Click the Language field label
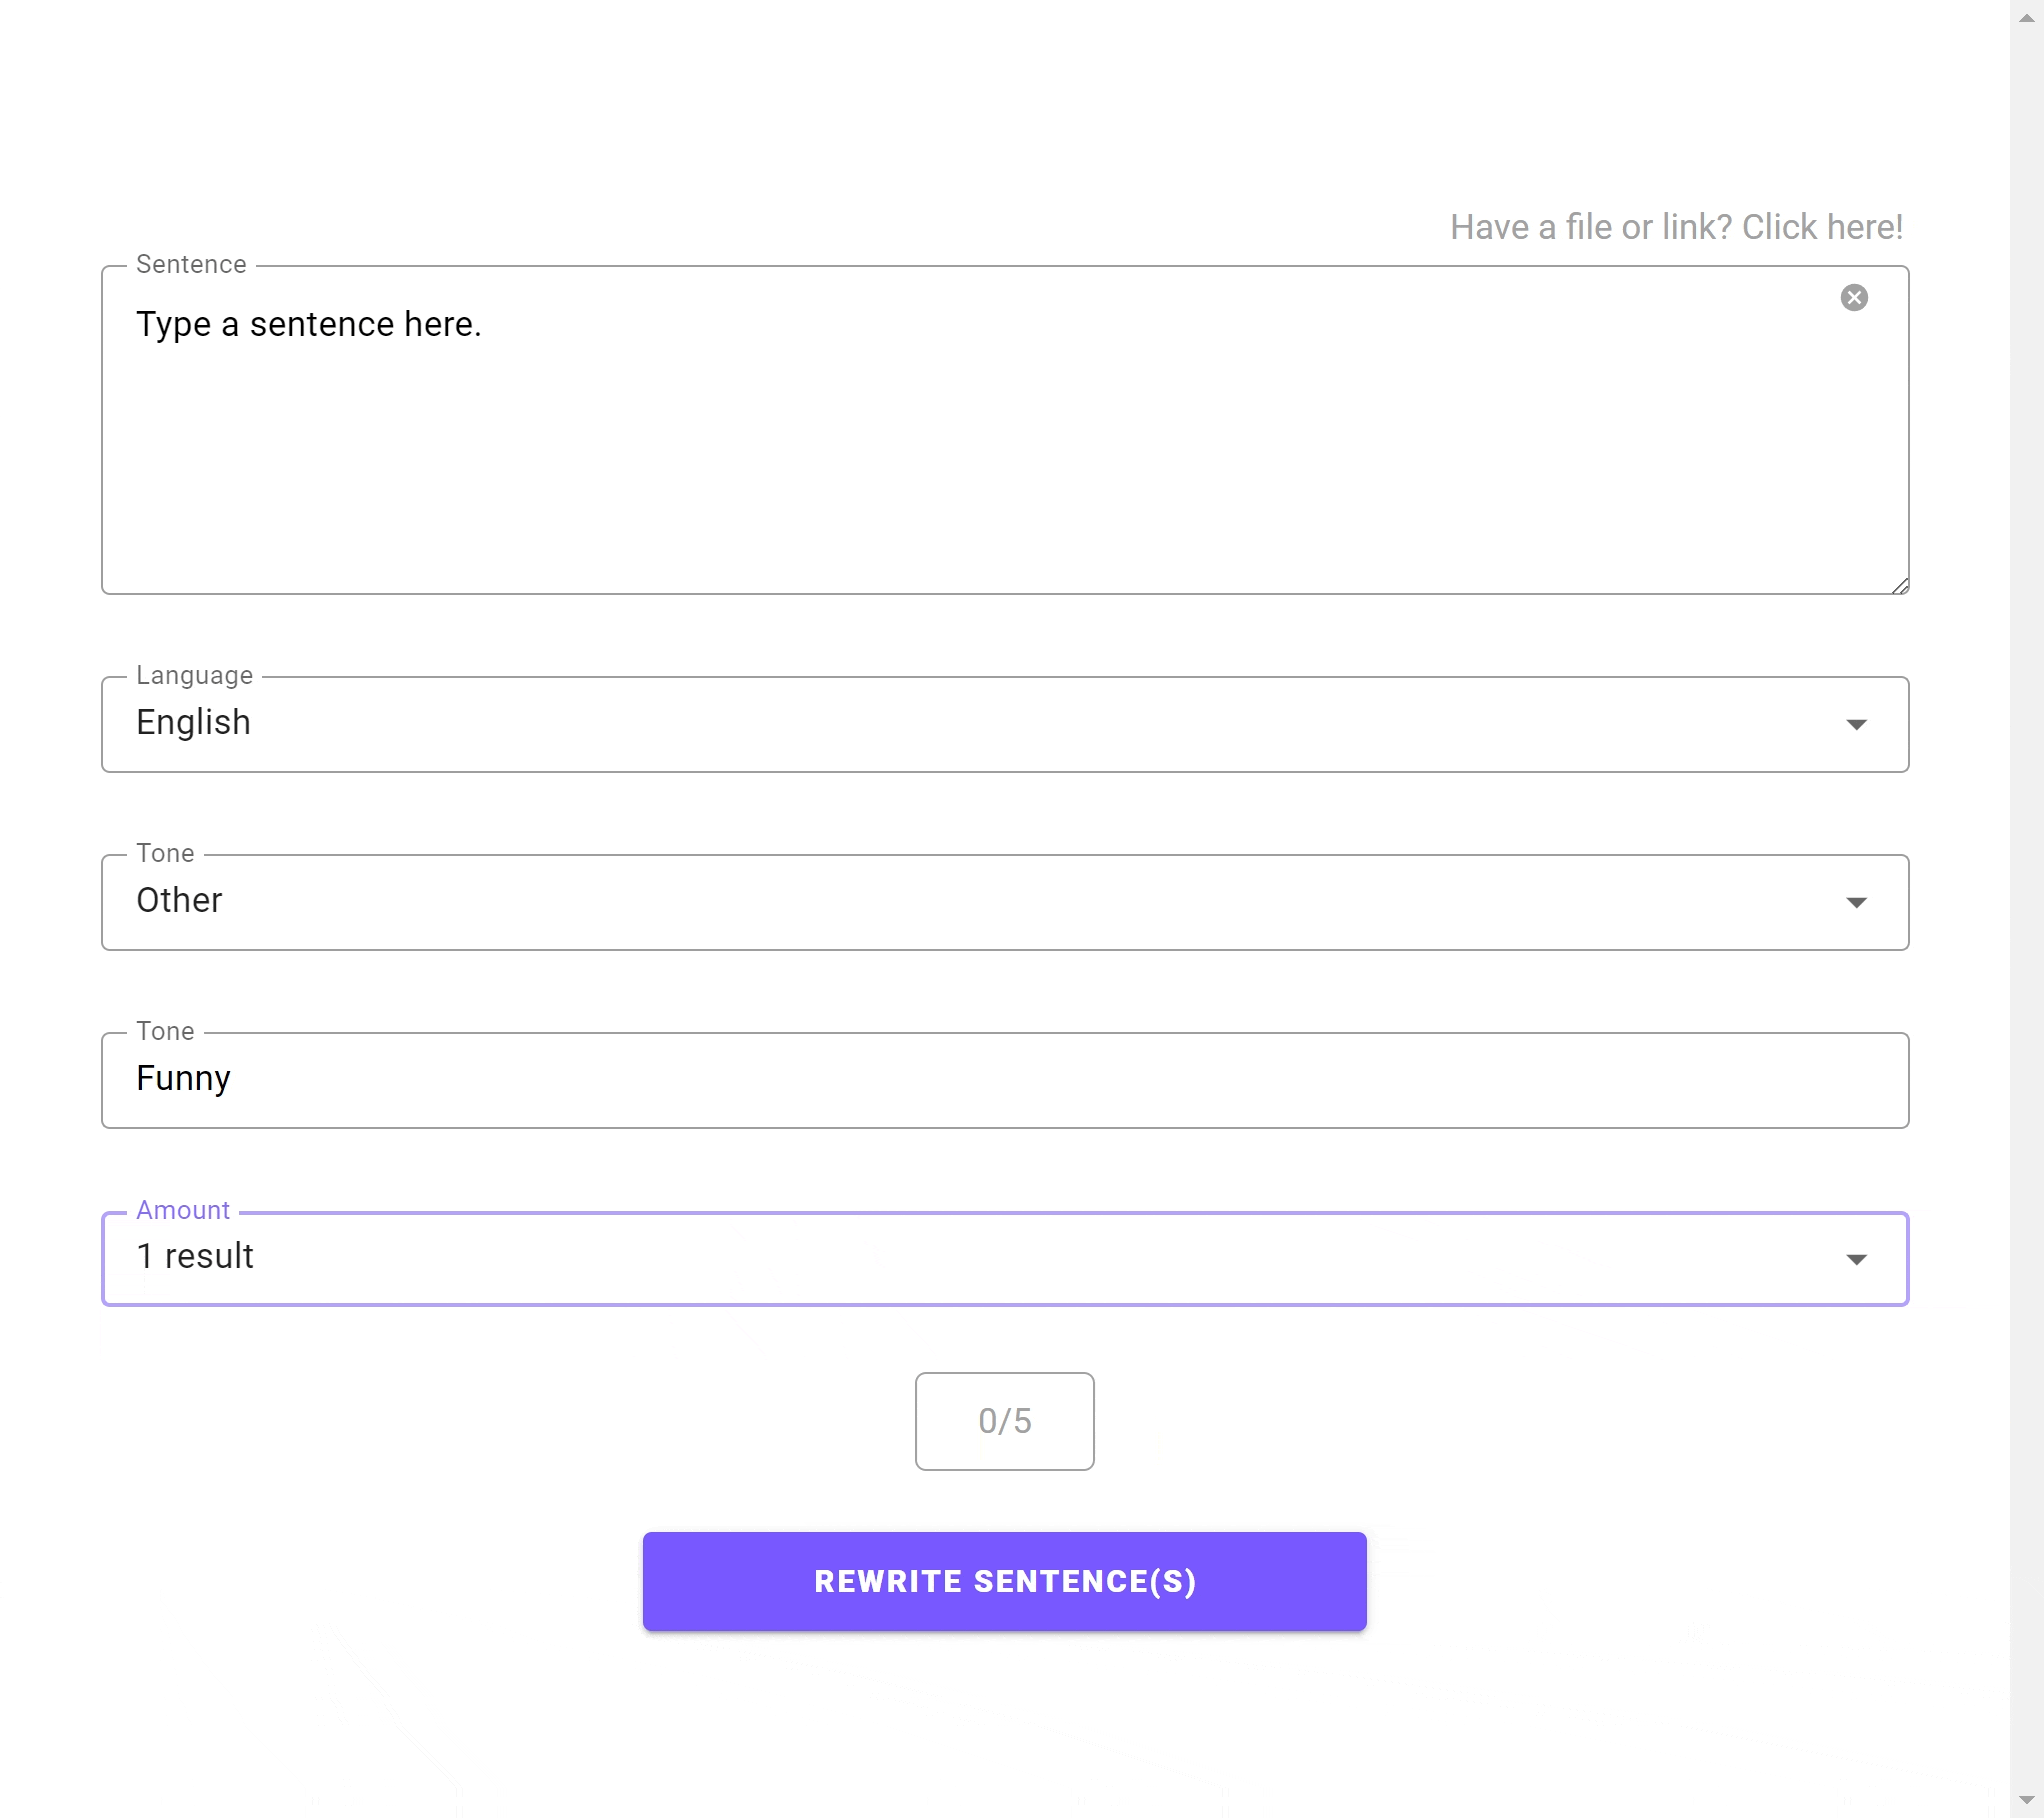This screenshot has width=2044, height=1818. click(194, 676)
